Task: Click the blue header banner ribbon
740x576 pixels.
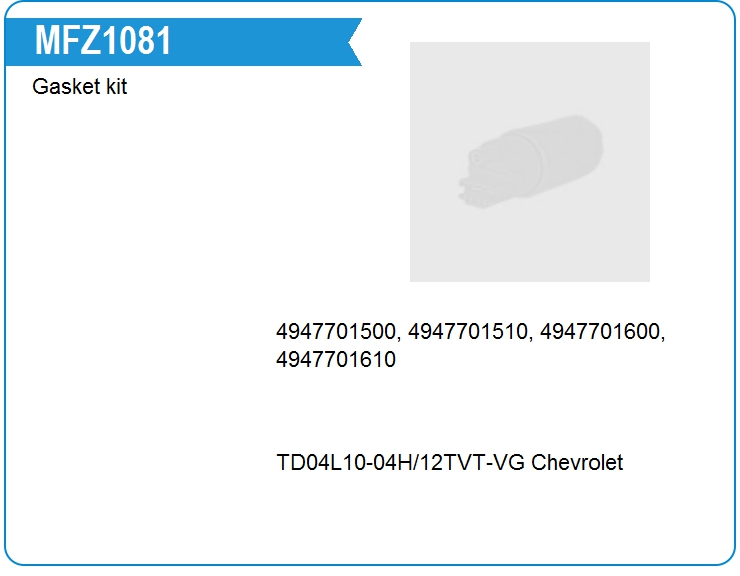Action: tap(183, 42)
